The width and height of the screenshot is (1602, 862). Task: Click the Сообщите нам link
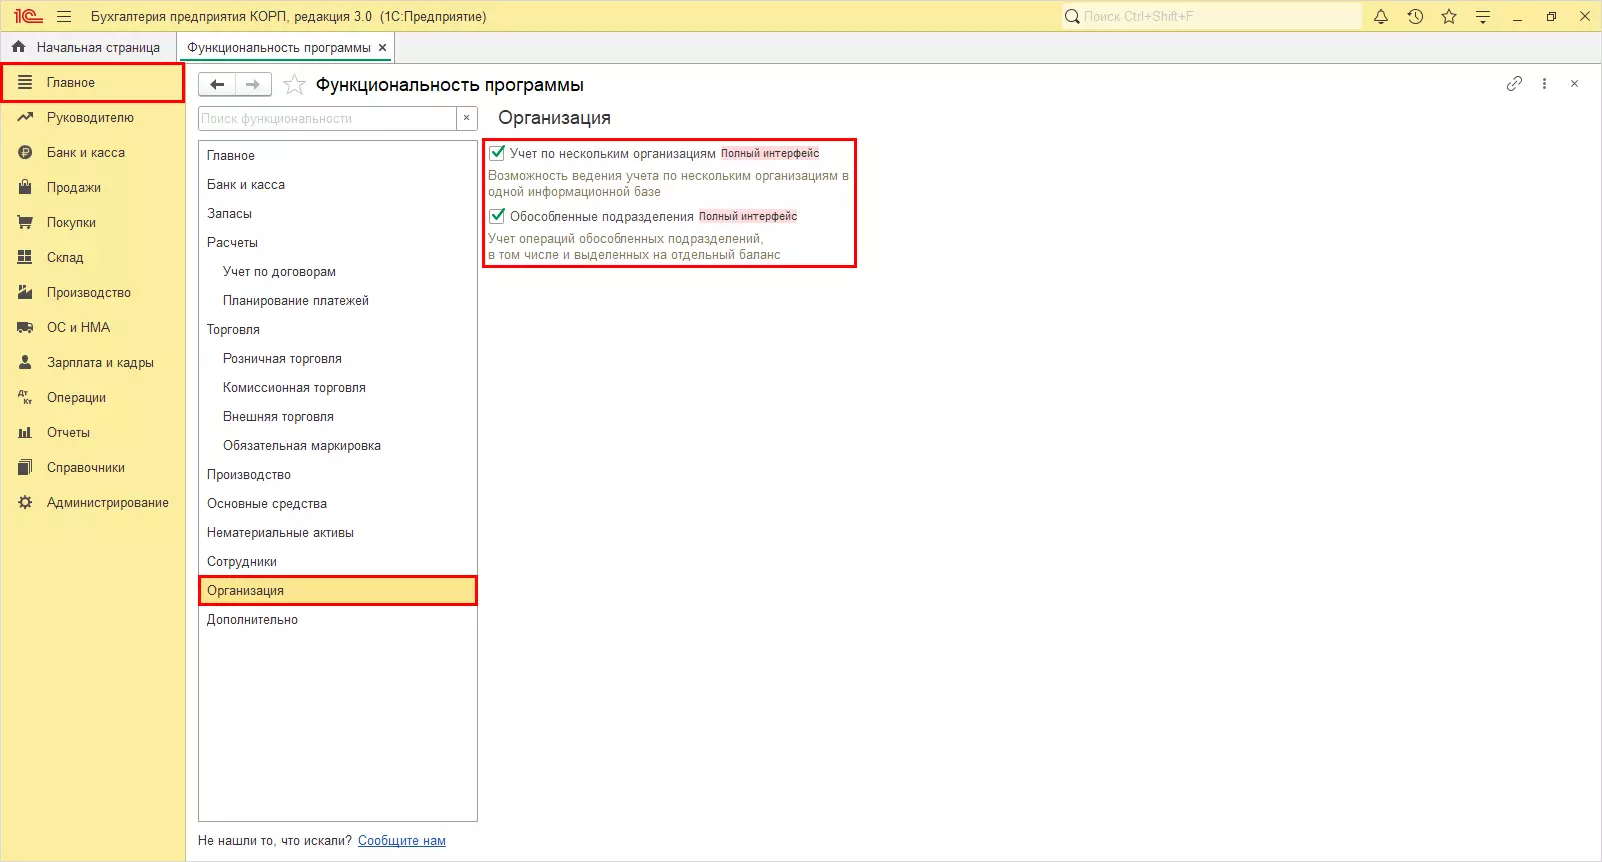[402, 841]
